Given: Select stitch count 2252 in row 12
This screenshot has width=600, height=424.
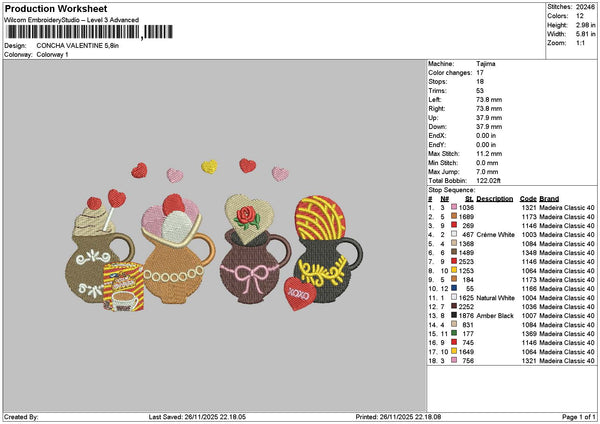Looking at the screenshot, I should (x=466, y=307).
